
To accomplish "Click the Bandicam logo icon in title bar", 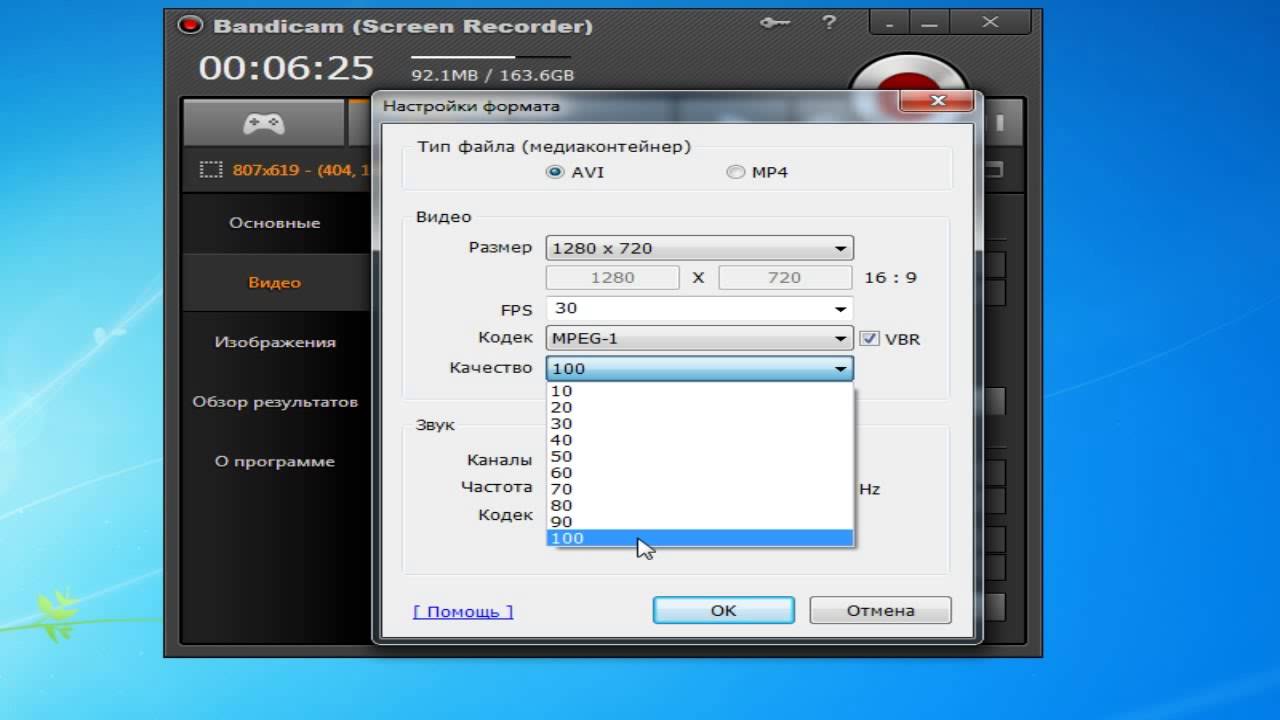I will (189, 26).
